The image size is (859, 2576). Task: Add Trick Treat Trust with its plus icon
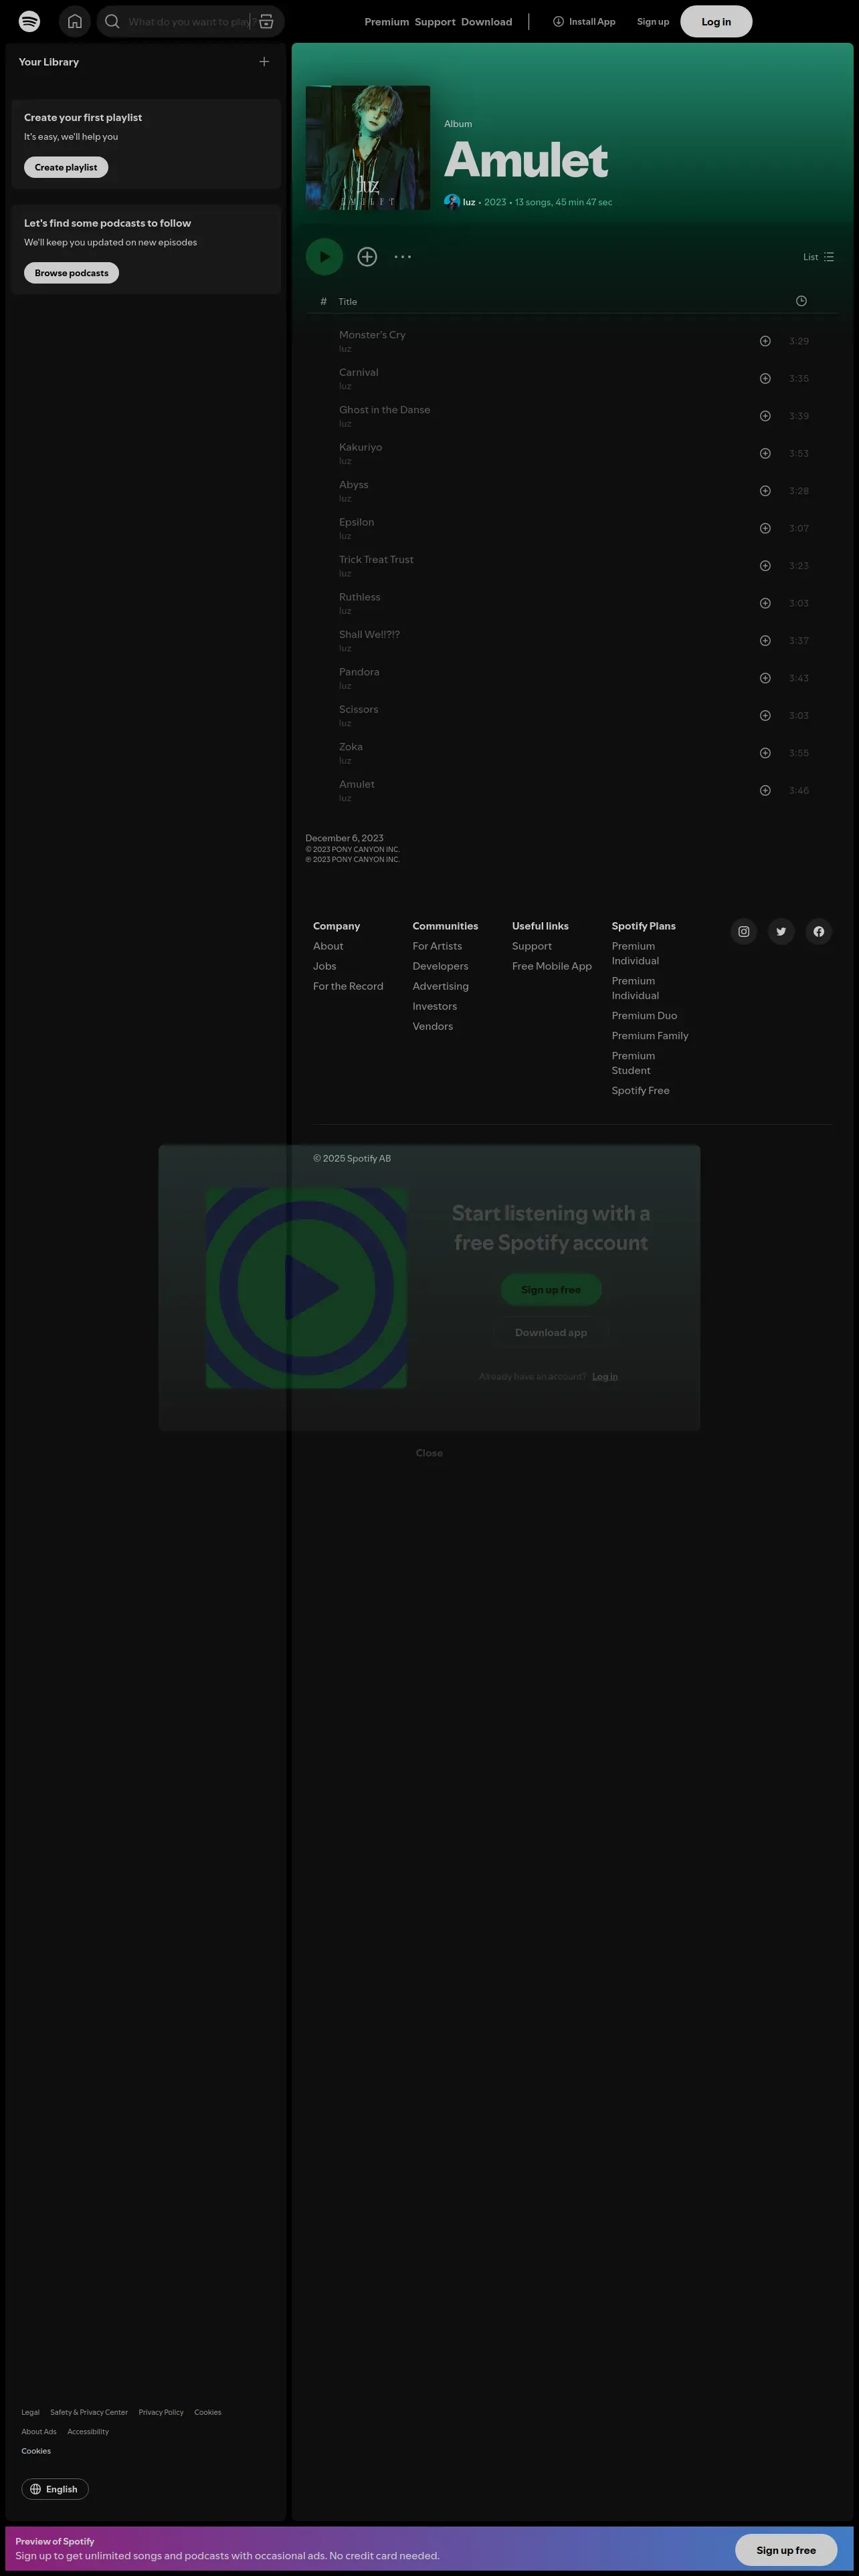765,566
